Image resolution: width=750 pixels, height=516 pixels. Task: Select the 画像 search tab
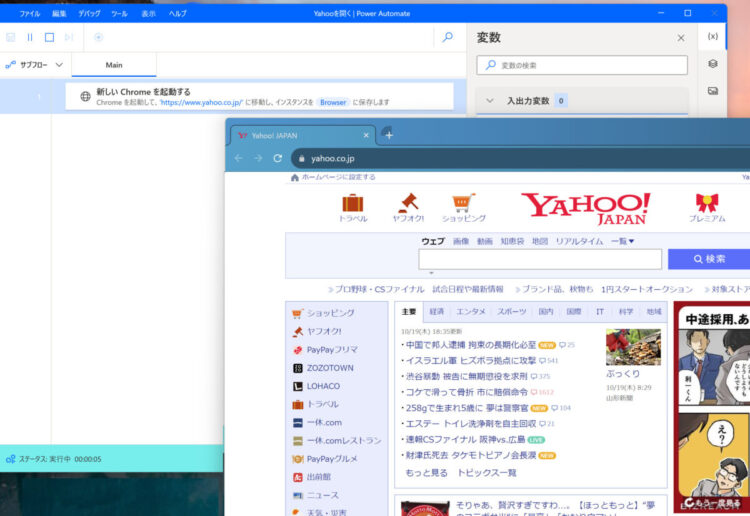pyautogui.click(x=461, y=242)
